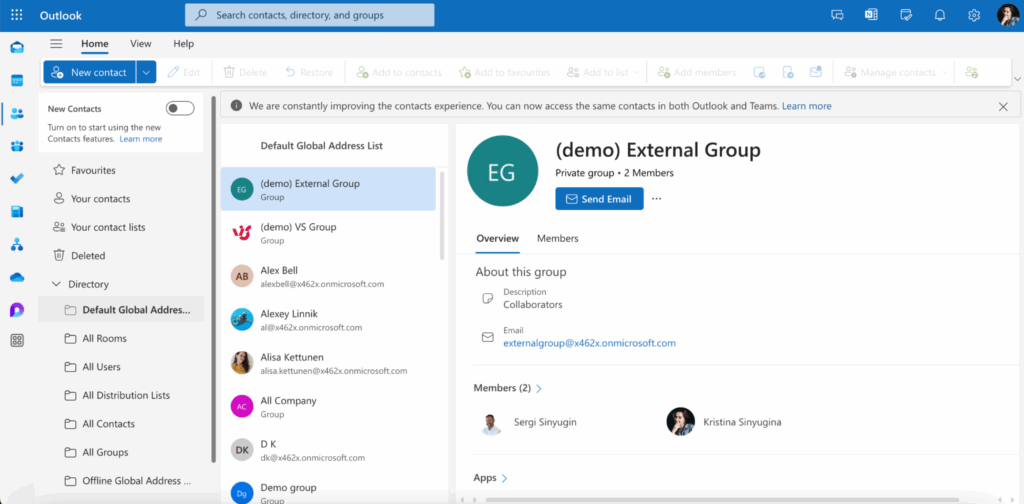Open notifications bell
Viewport: 1024px width, 504px height.
940,15
